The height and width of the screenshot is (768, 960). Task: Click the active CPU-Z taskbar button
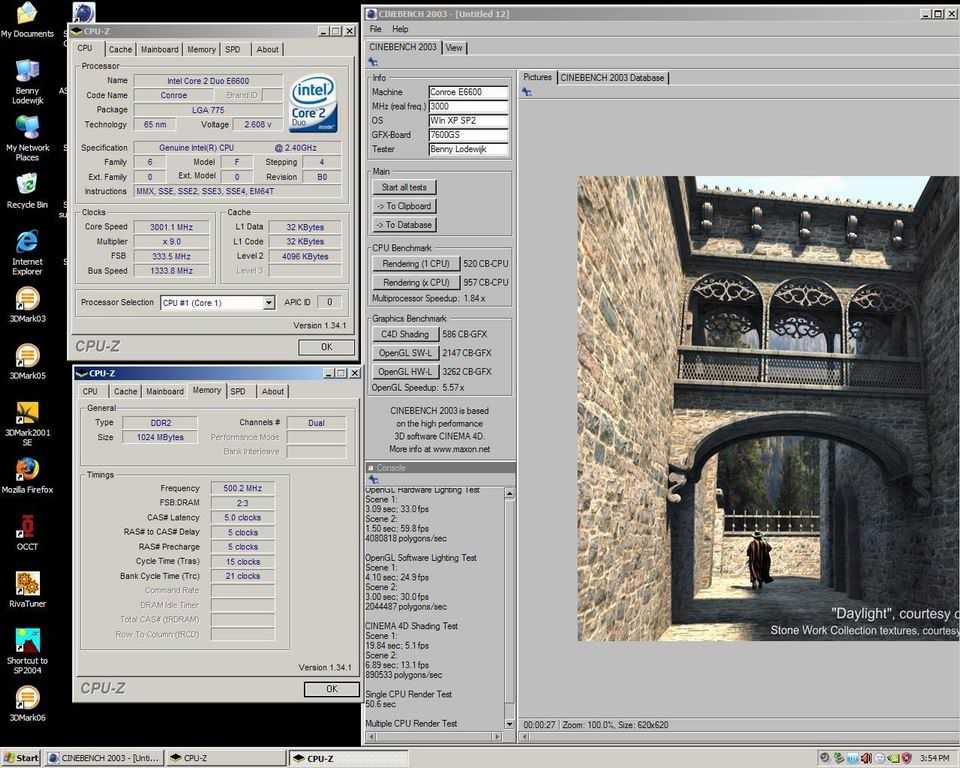point(348,758)
